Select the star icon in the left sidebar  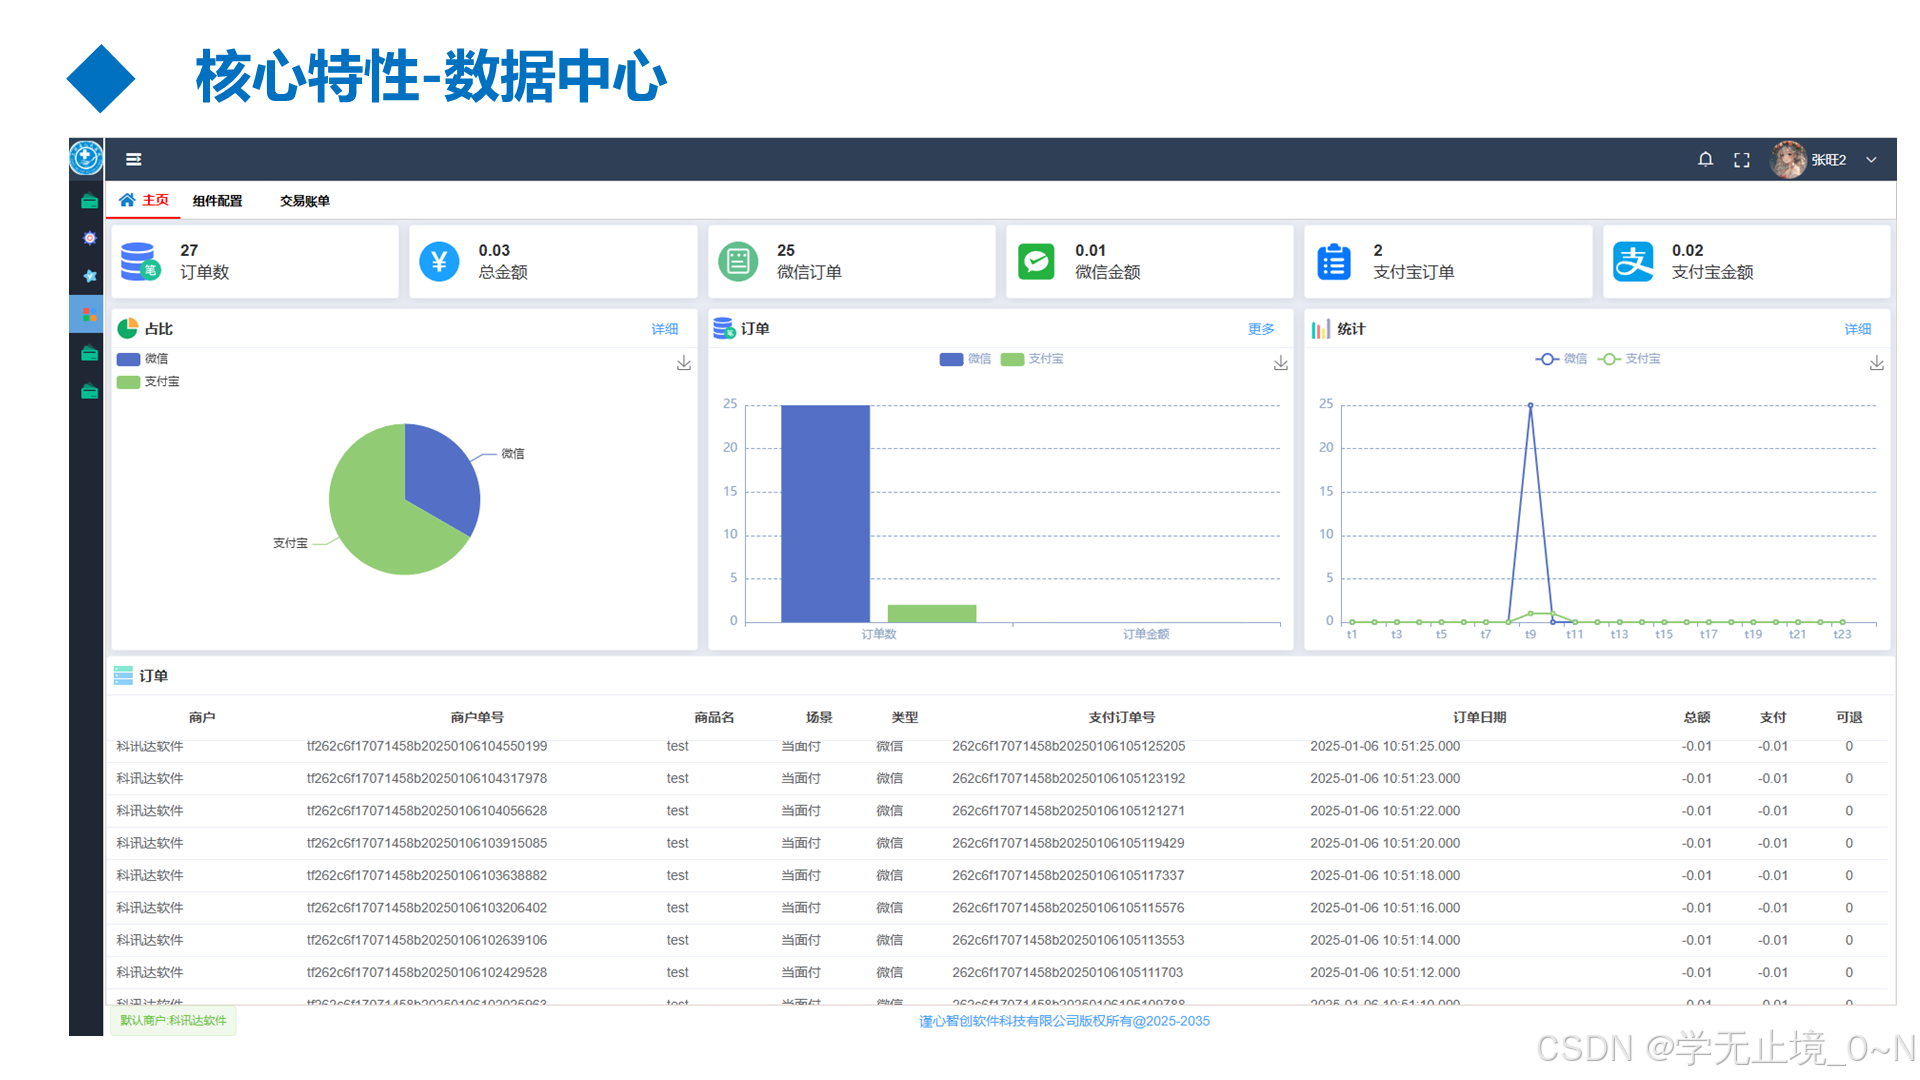click(88, 276)
